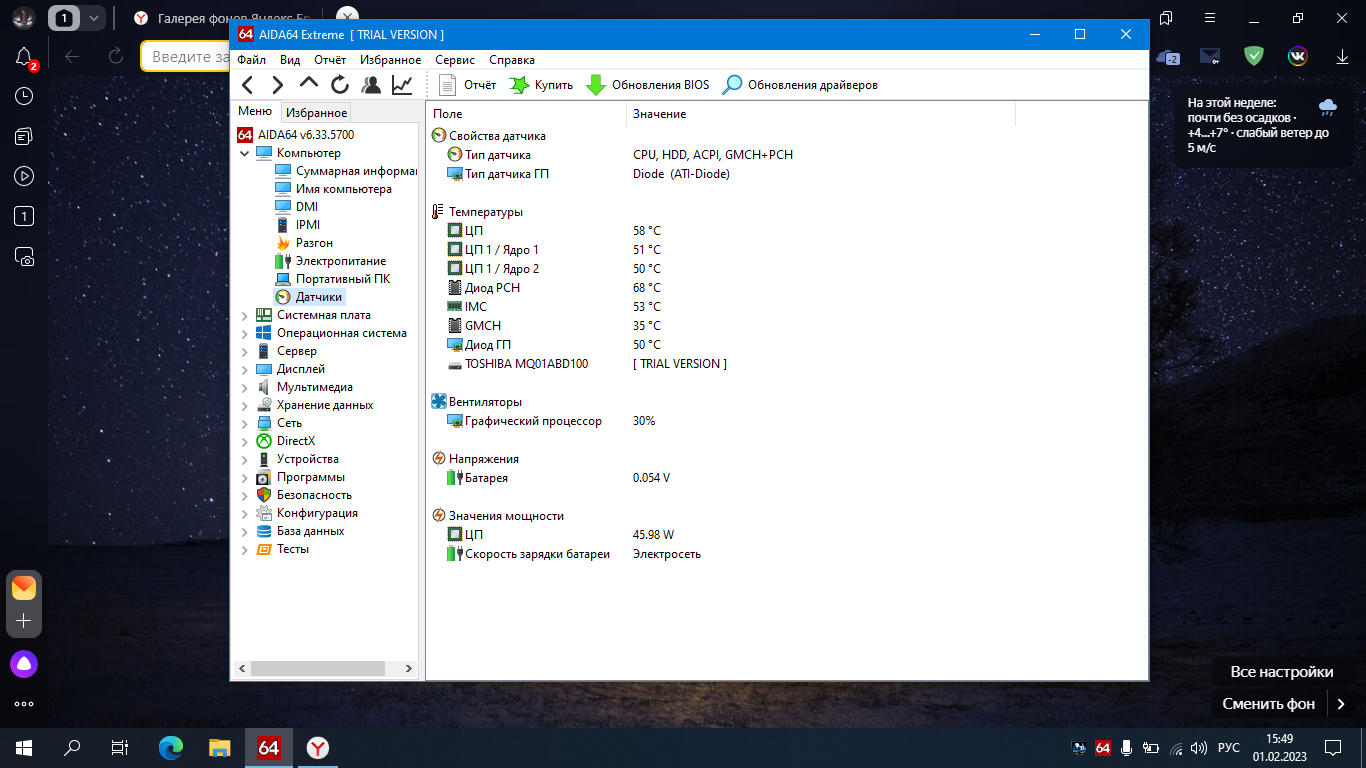The width and height of the screenshot is (1366, 768).
Task: Click the AIDA64 up-level arrow icon
Action: point(309,85)
